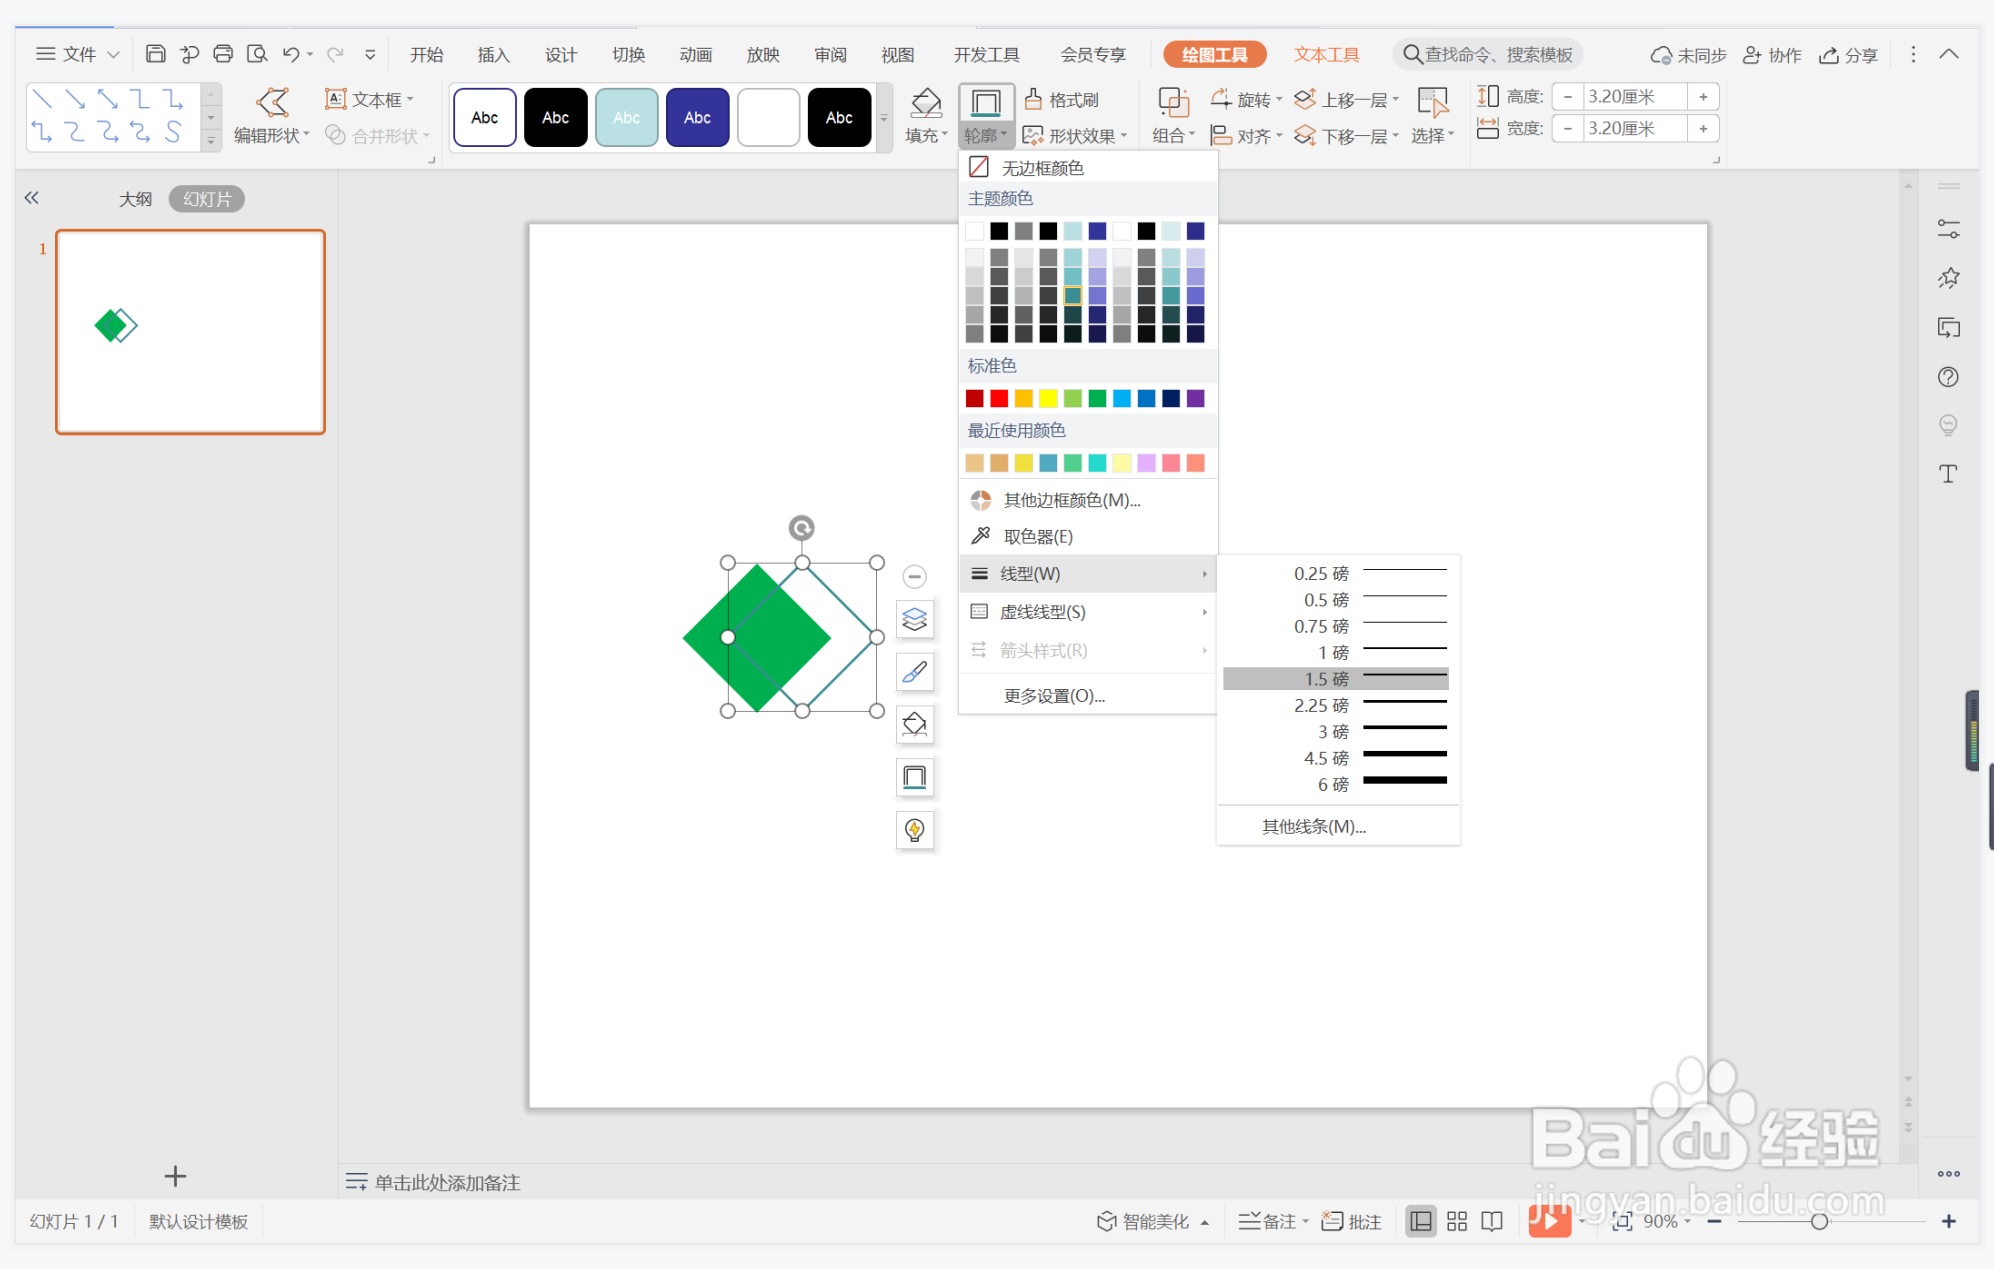Open the Edit Shape tool

271,116
